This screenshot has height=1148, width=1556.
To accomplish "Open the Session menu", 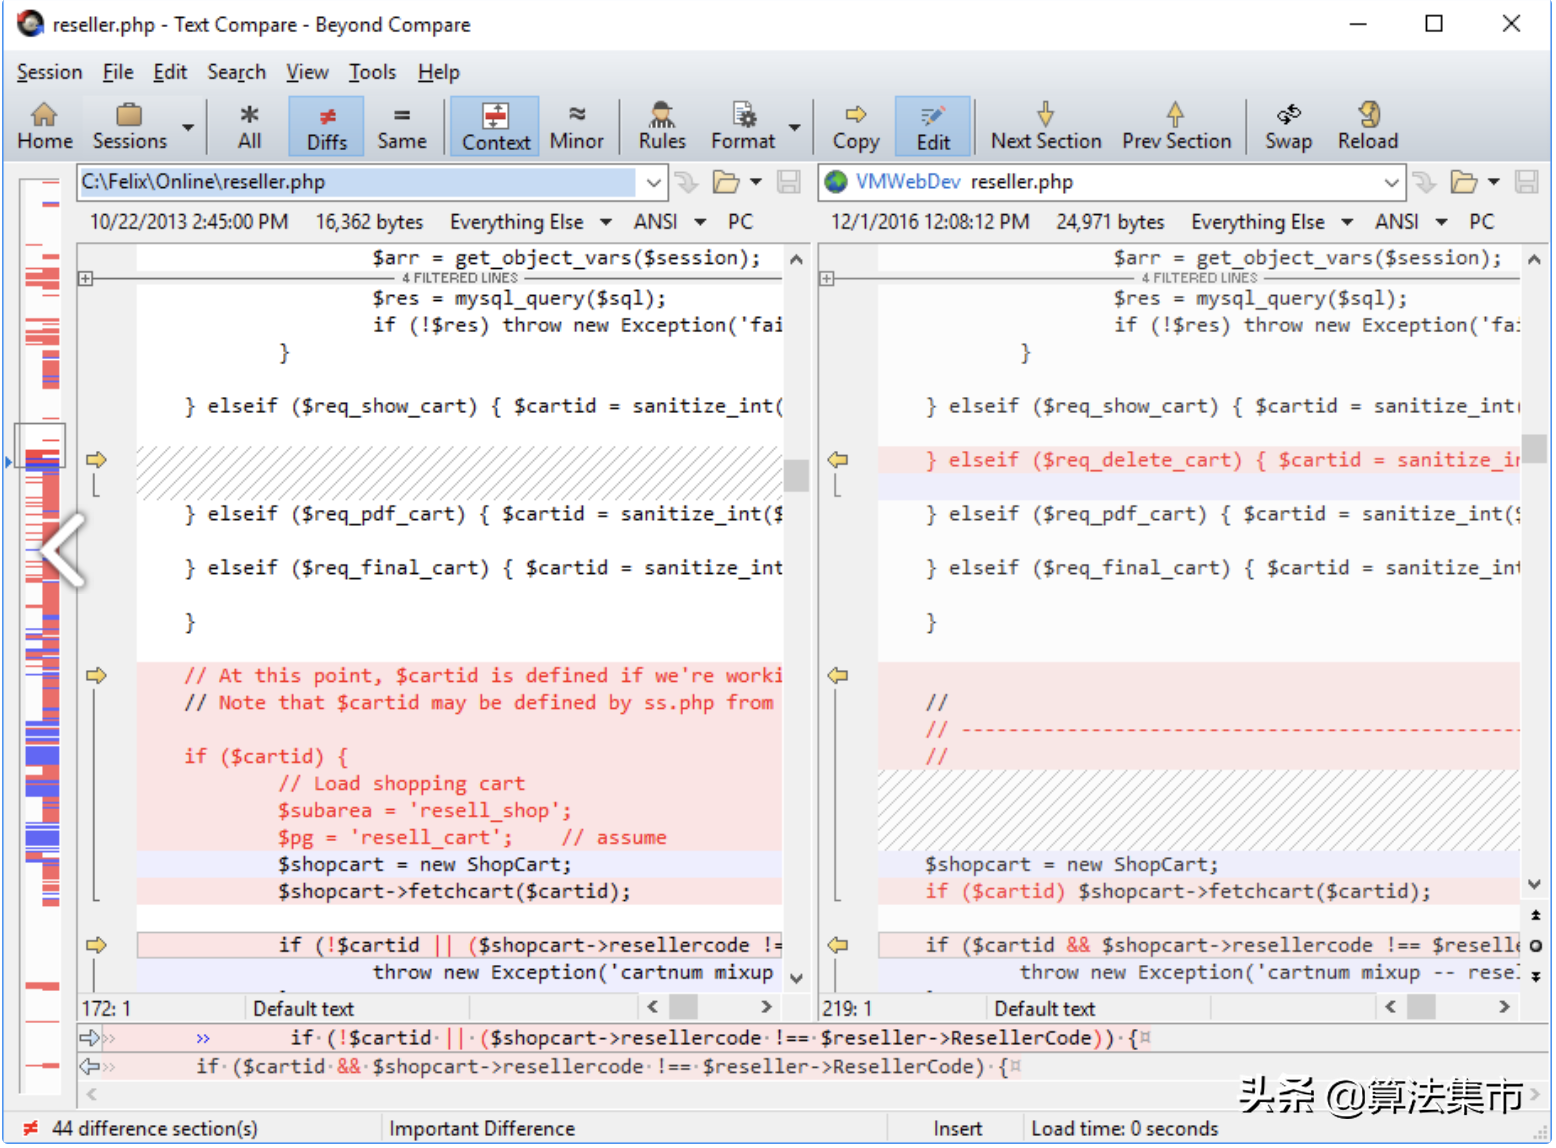I will 49,72.
